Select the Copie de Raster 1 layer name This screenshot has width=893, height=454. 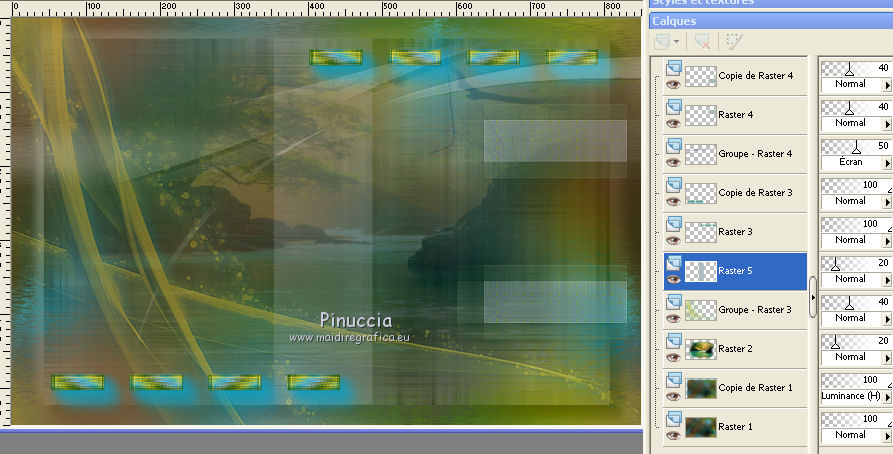pyautogui.click(x=756, y=388)
